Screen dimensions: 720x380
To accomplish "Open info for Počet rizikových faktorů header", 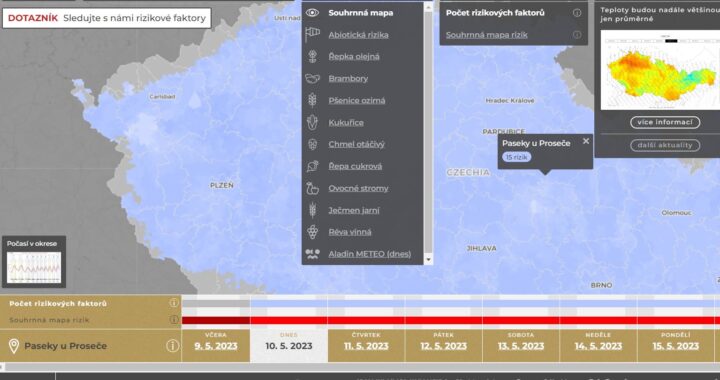I will [x=577, y=13].
